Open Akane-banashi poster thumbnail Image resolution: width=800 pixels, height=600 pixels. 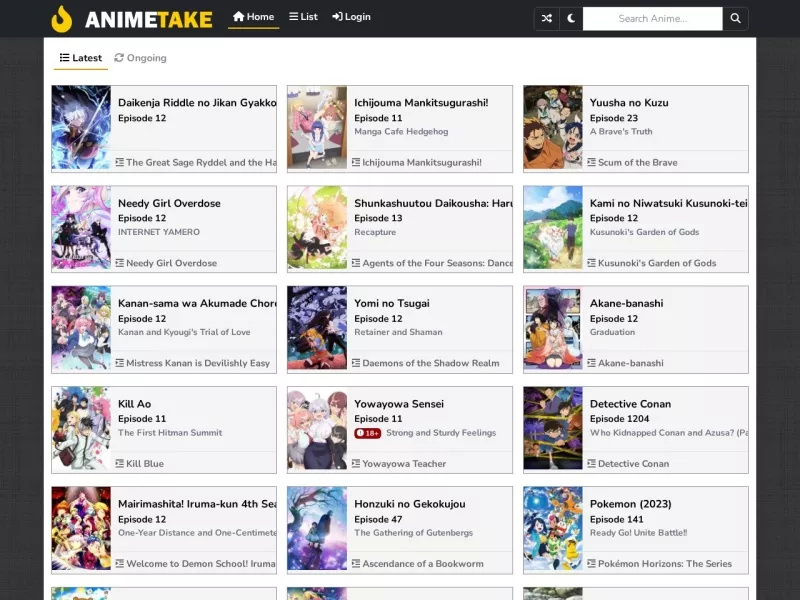[553, 328]
